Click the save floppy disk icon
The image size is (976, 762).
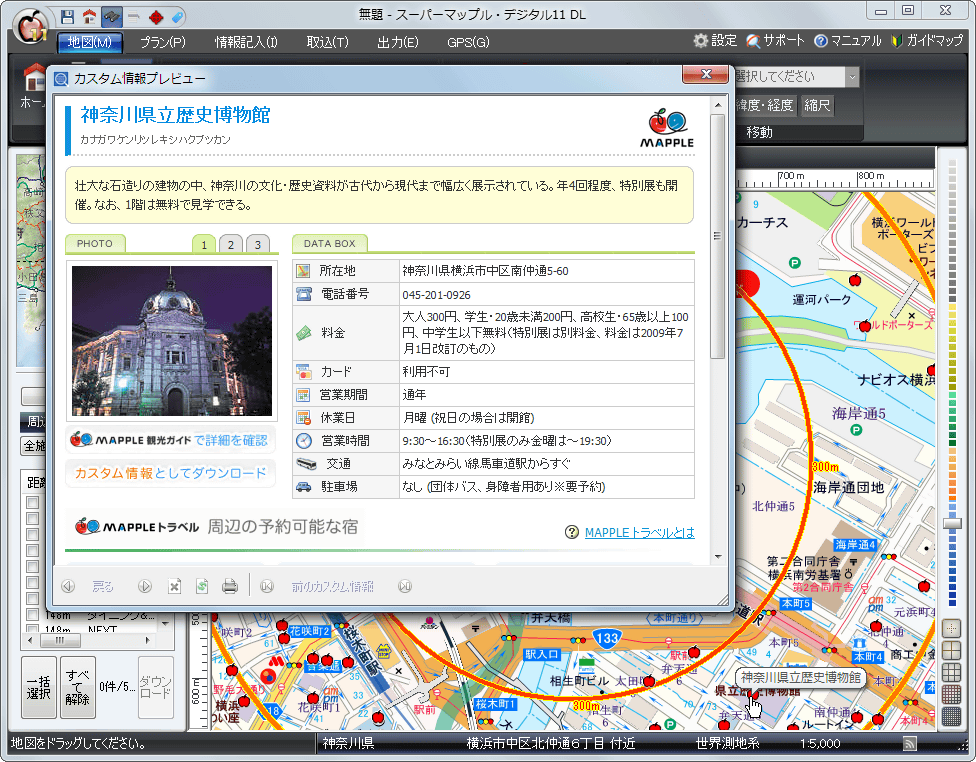pyautogui.click(x=68, y=17)
